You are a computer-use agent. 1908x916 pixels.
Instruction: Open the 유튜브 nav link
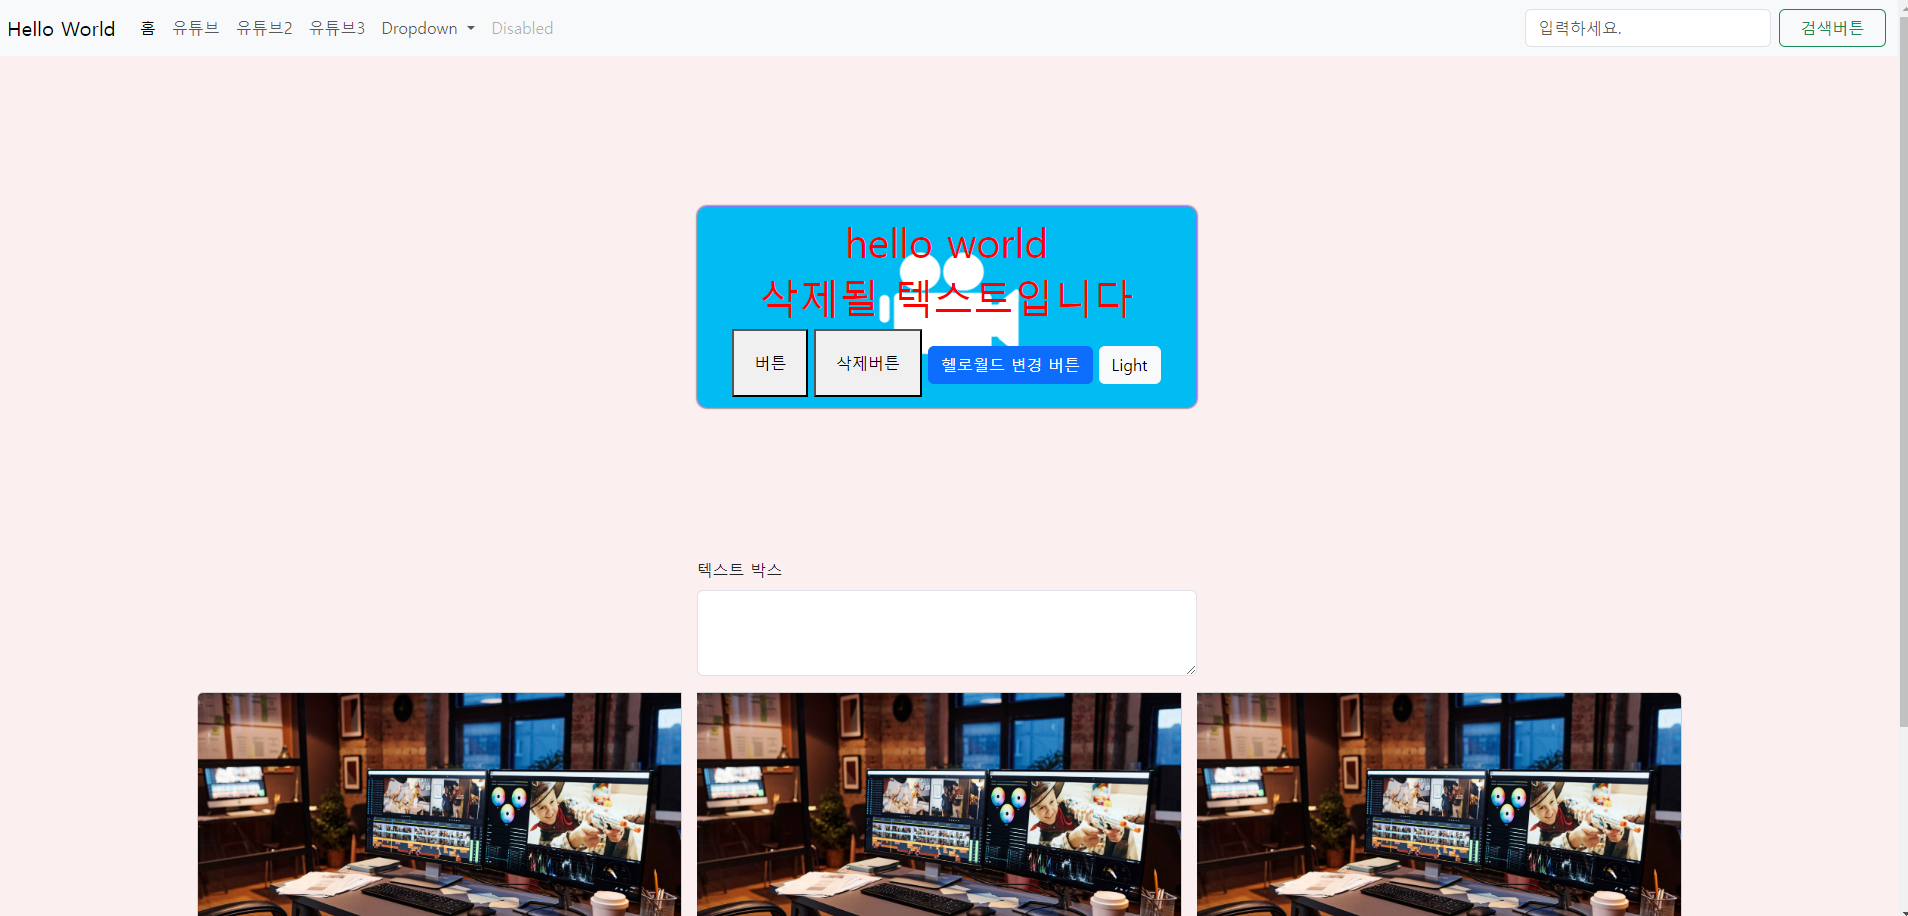click(x=196, y=28)
